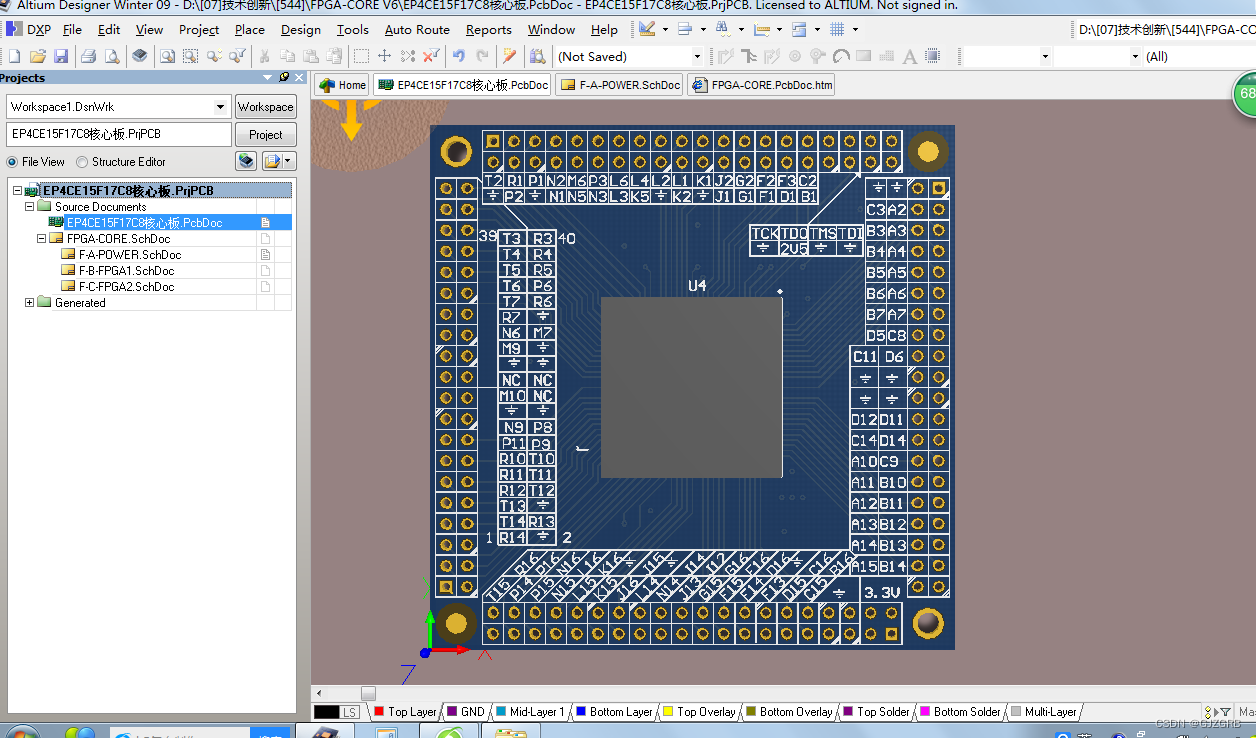Click the Place String (A) icon
Image resolution: width=1256 pixels, height=738 pixels.
tap(909, 57)
